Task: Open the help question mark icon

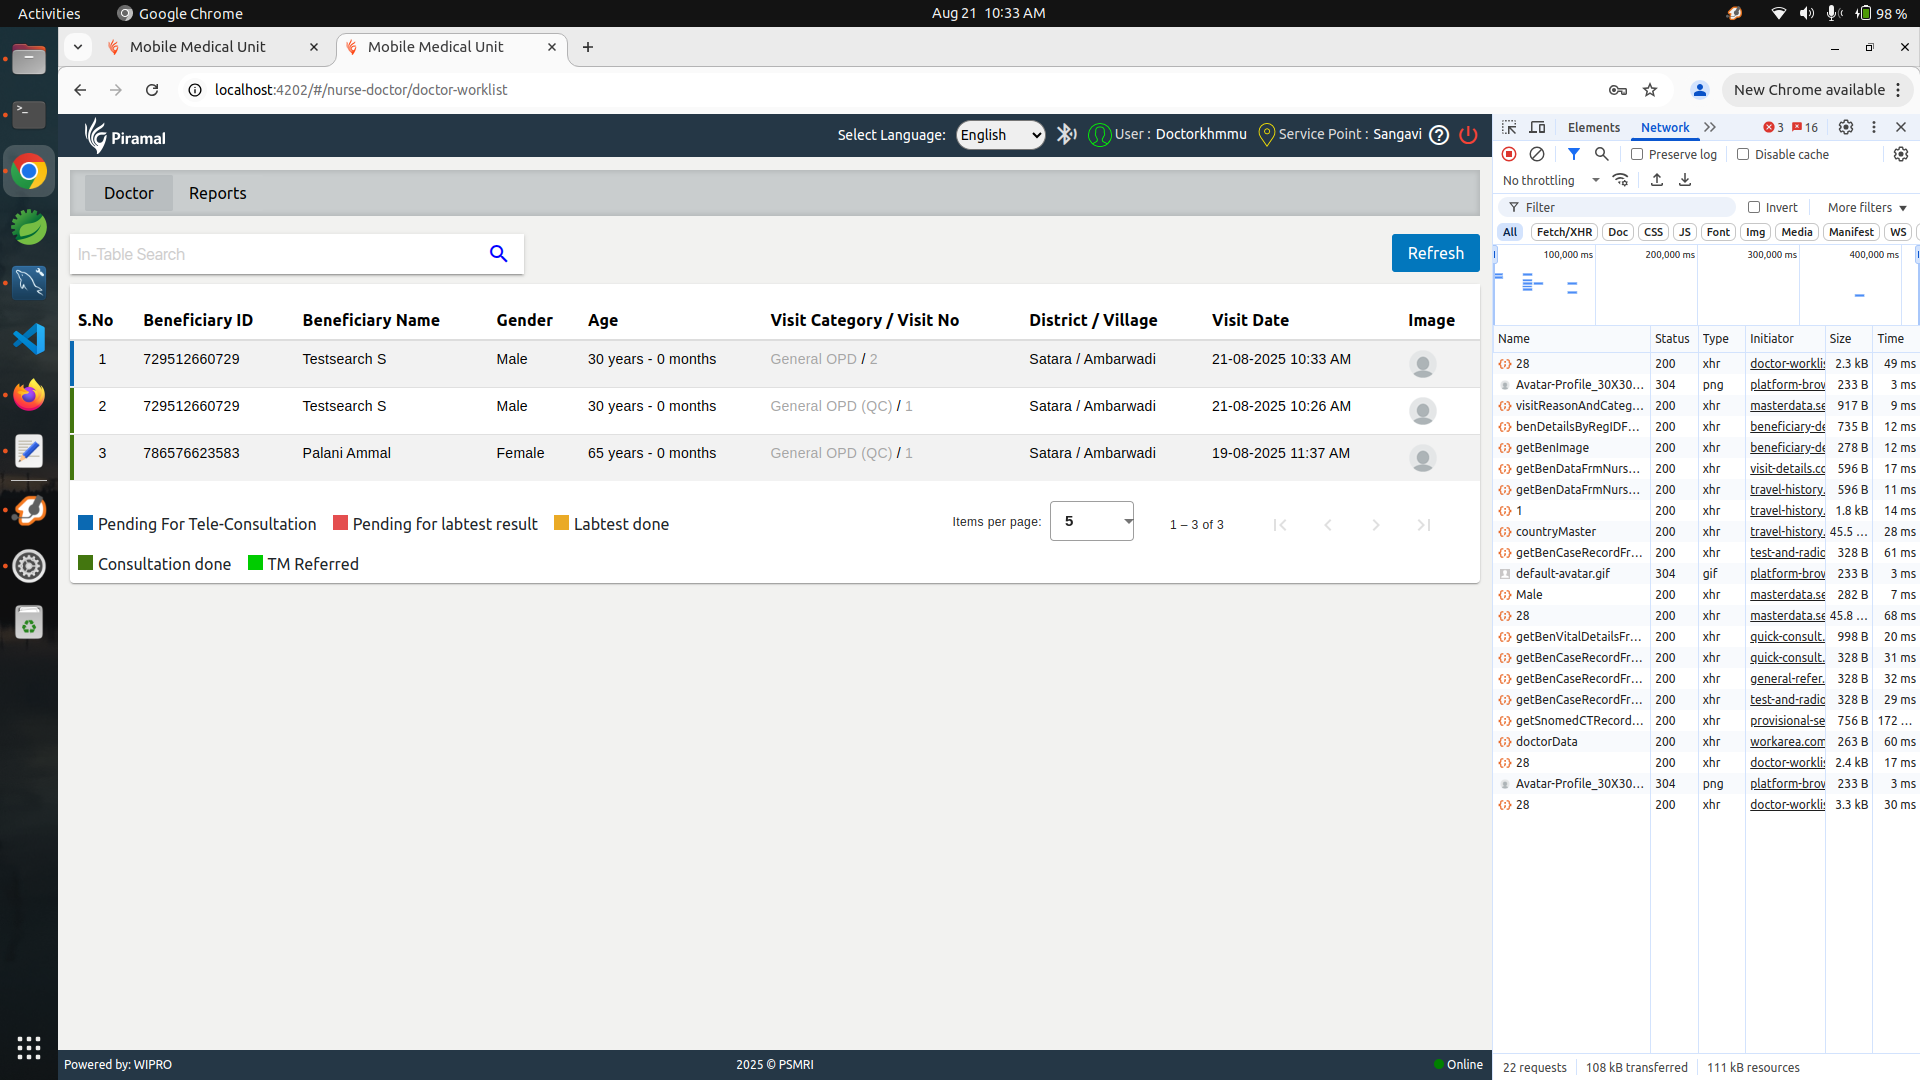Action: (x=1439, y=135)
